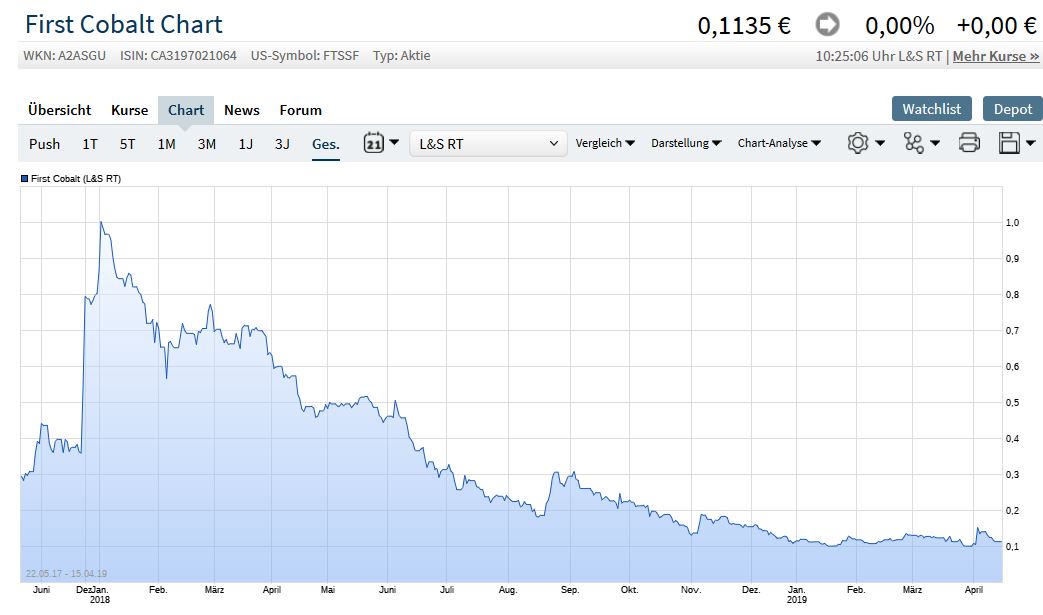This screenshot has height=615, width=1043.
Task: Click the 0,00% change value
Action: tap(899, 26)
